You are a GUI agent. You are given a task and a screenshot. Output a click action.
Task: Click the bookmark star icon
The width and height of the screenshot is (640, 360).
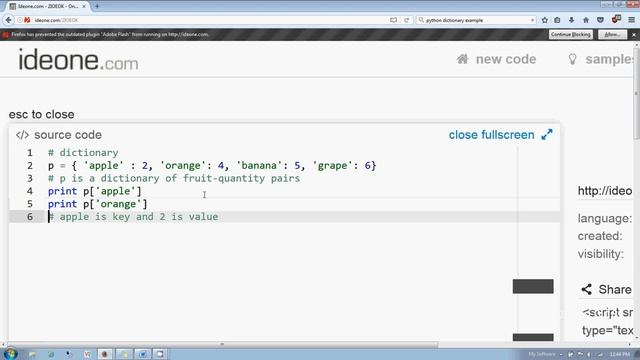(x=544, y=20)
